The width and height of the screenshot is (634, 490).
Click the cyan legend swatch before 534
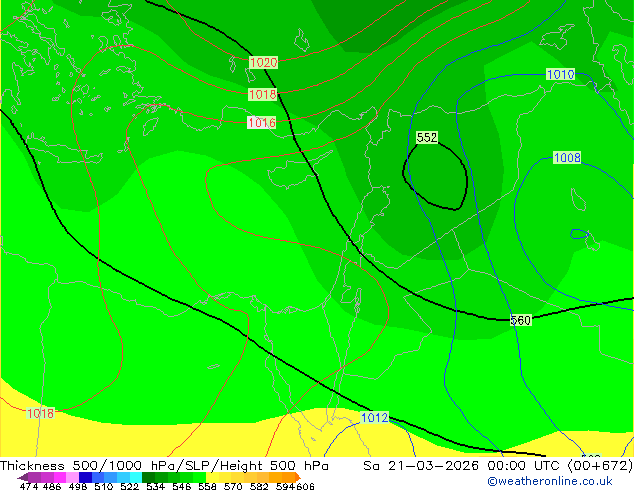[x=136, y=477]
